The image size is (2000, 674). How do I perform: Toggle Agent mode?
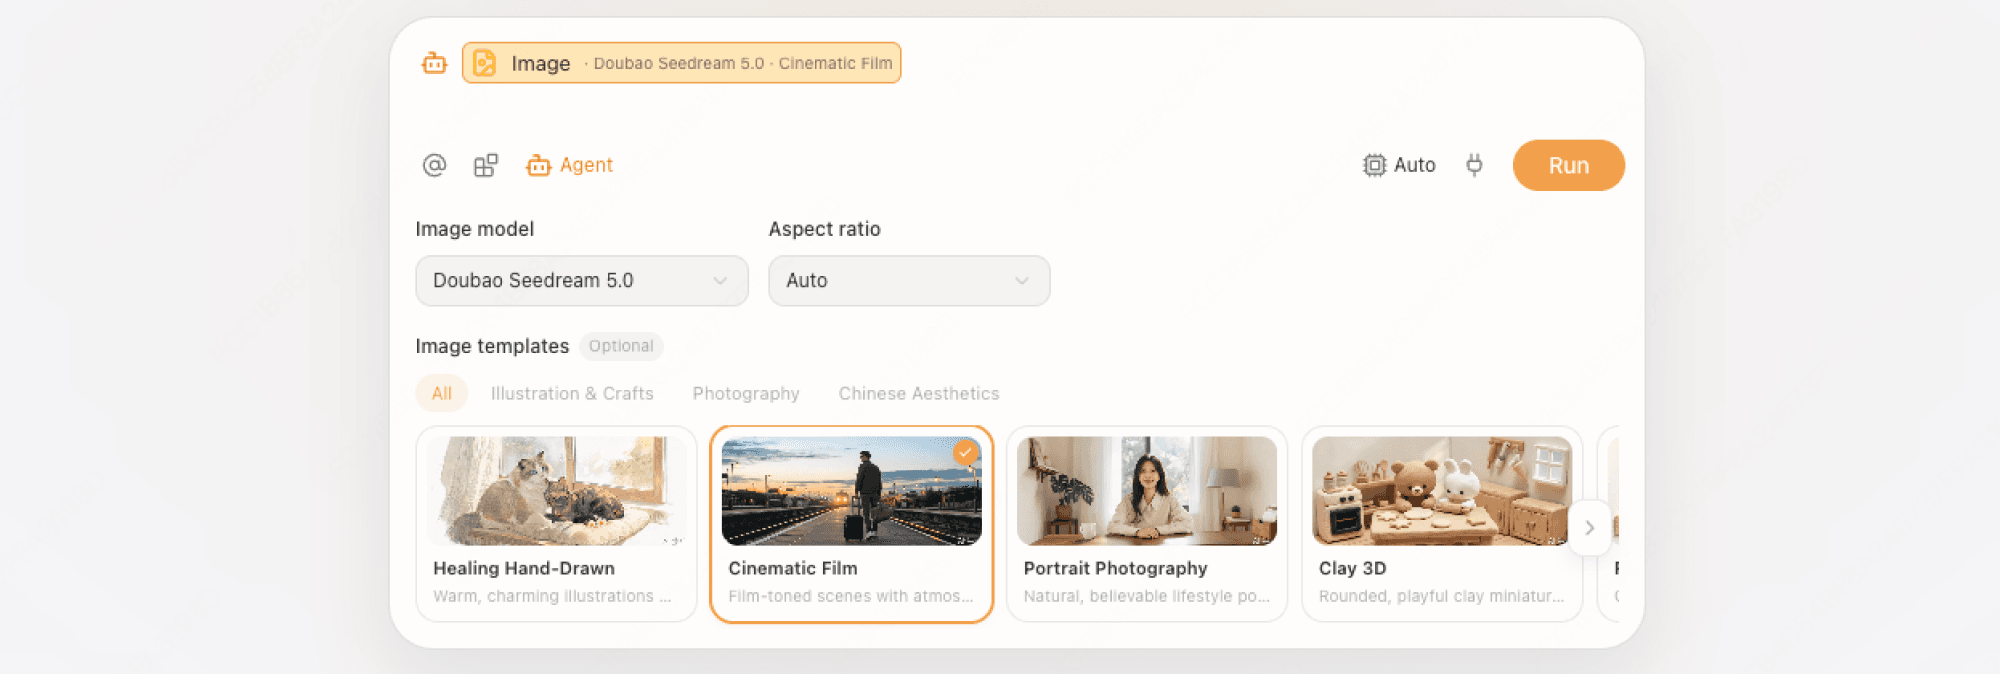(x=569, y=165)
